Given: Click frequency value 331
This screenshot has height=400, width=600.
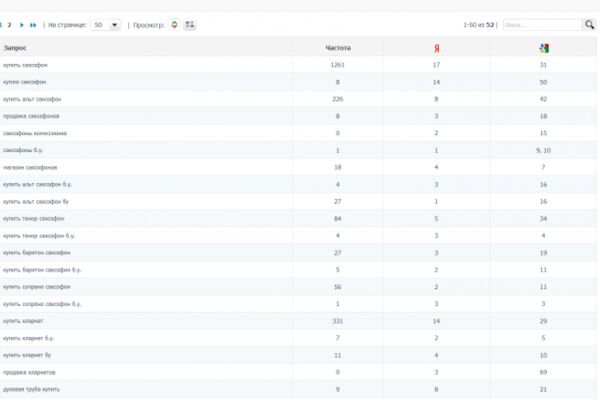Looking at the screenshot, I should [x=338, y=321].
